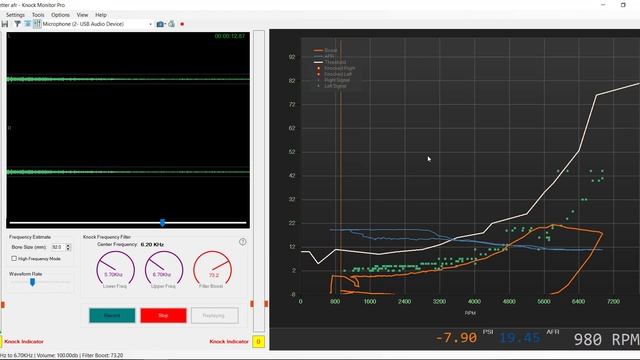
Task: Click the Waveform Rate slider handle
Action: click(x=32, y=282)
